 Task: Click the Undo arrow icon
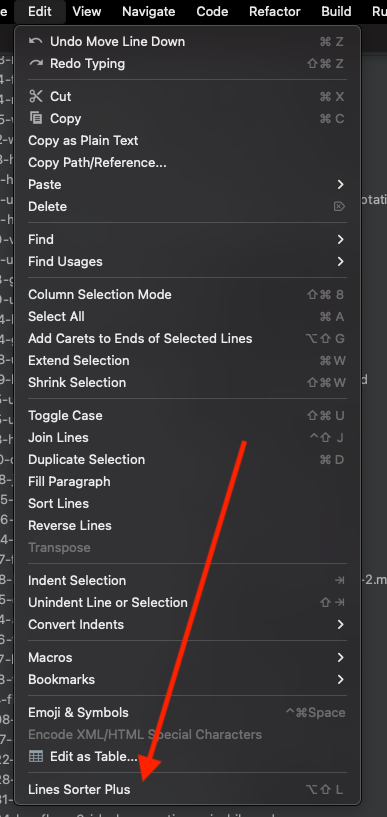click(x=36, y=41)
